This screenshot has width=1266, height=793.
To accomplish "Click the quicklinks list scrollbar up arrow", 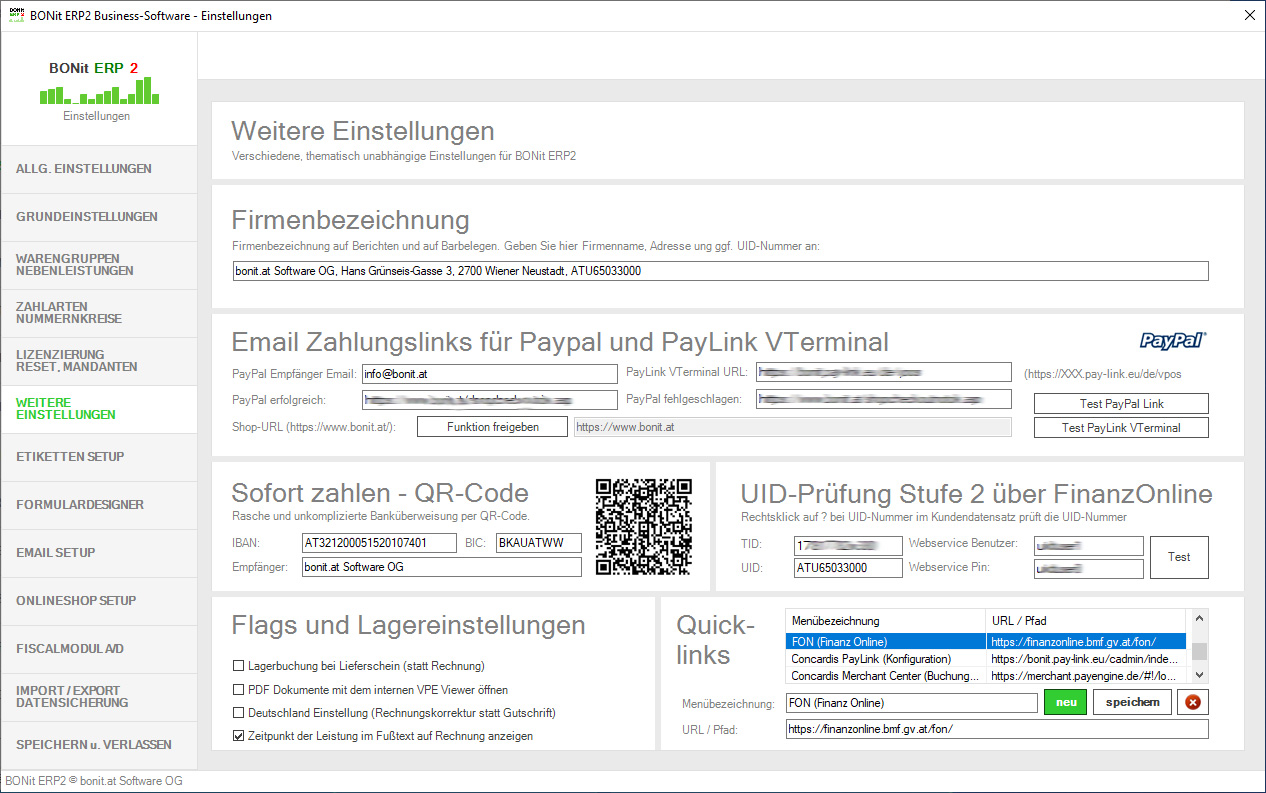I will [1199, 619].
